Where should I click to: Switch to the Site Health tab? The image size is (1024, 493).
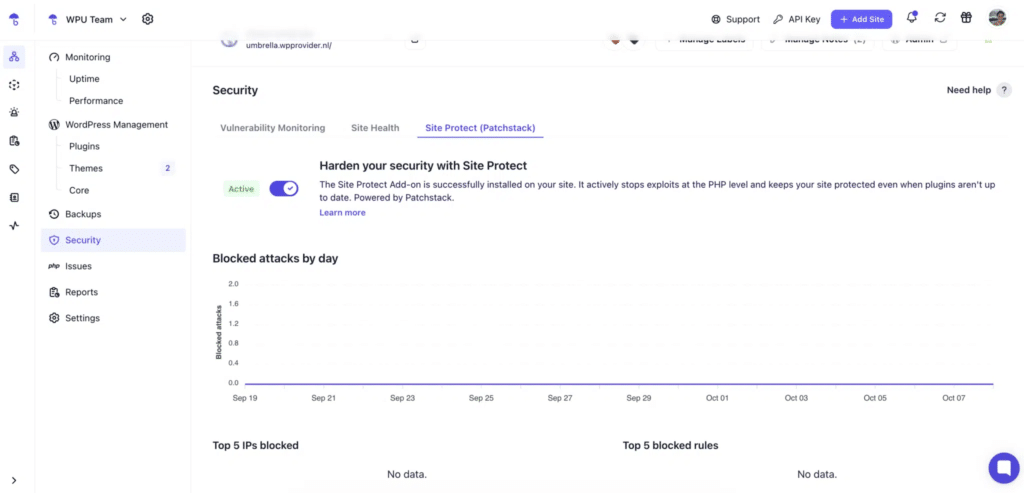point(375,128)
